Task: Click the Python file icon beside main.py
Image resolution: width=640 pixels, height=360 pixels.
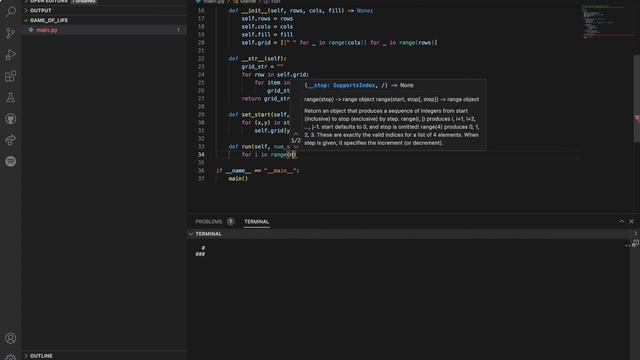Action: [31, 30]
